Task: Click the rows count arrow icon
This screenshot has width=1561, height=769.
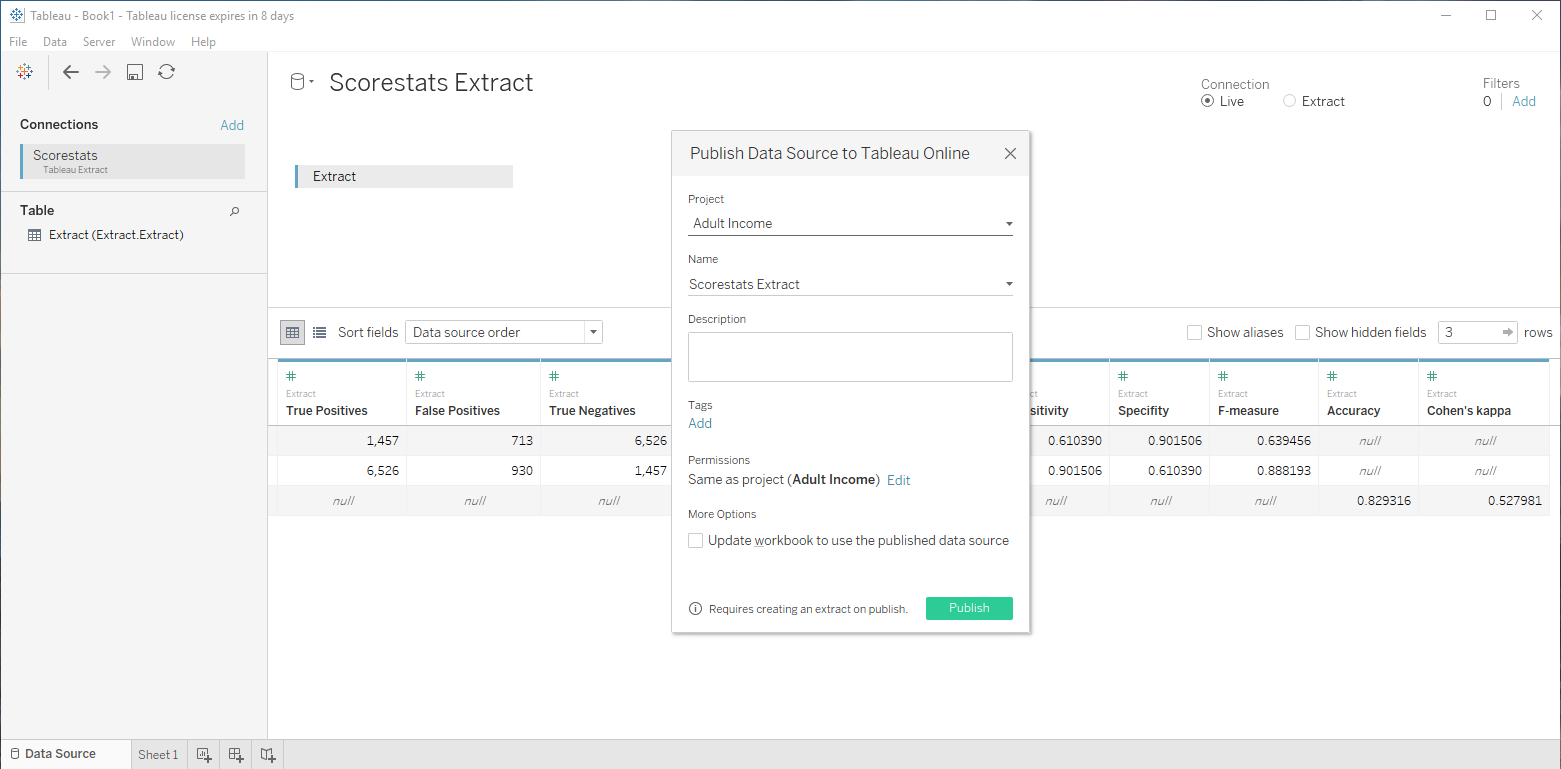Action: [x=1509, y=332]
